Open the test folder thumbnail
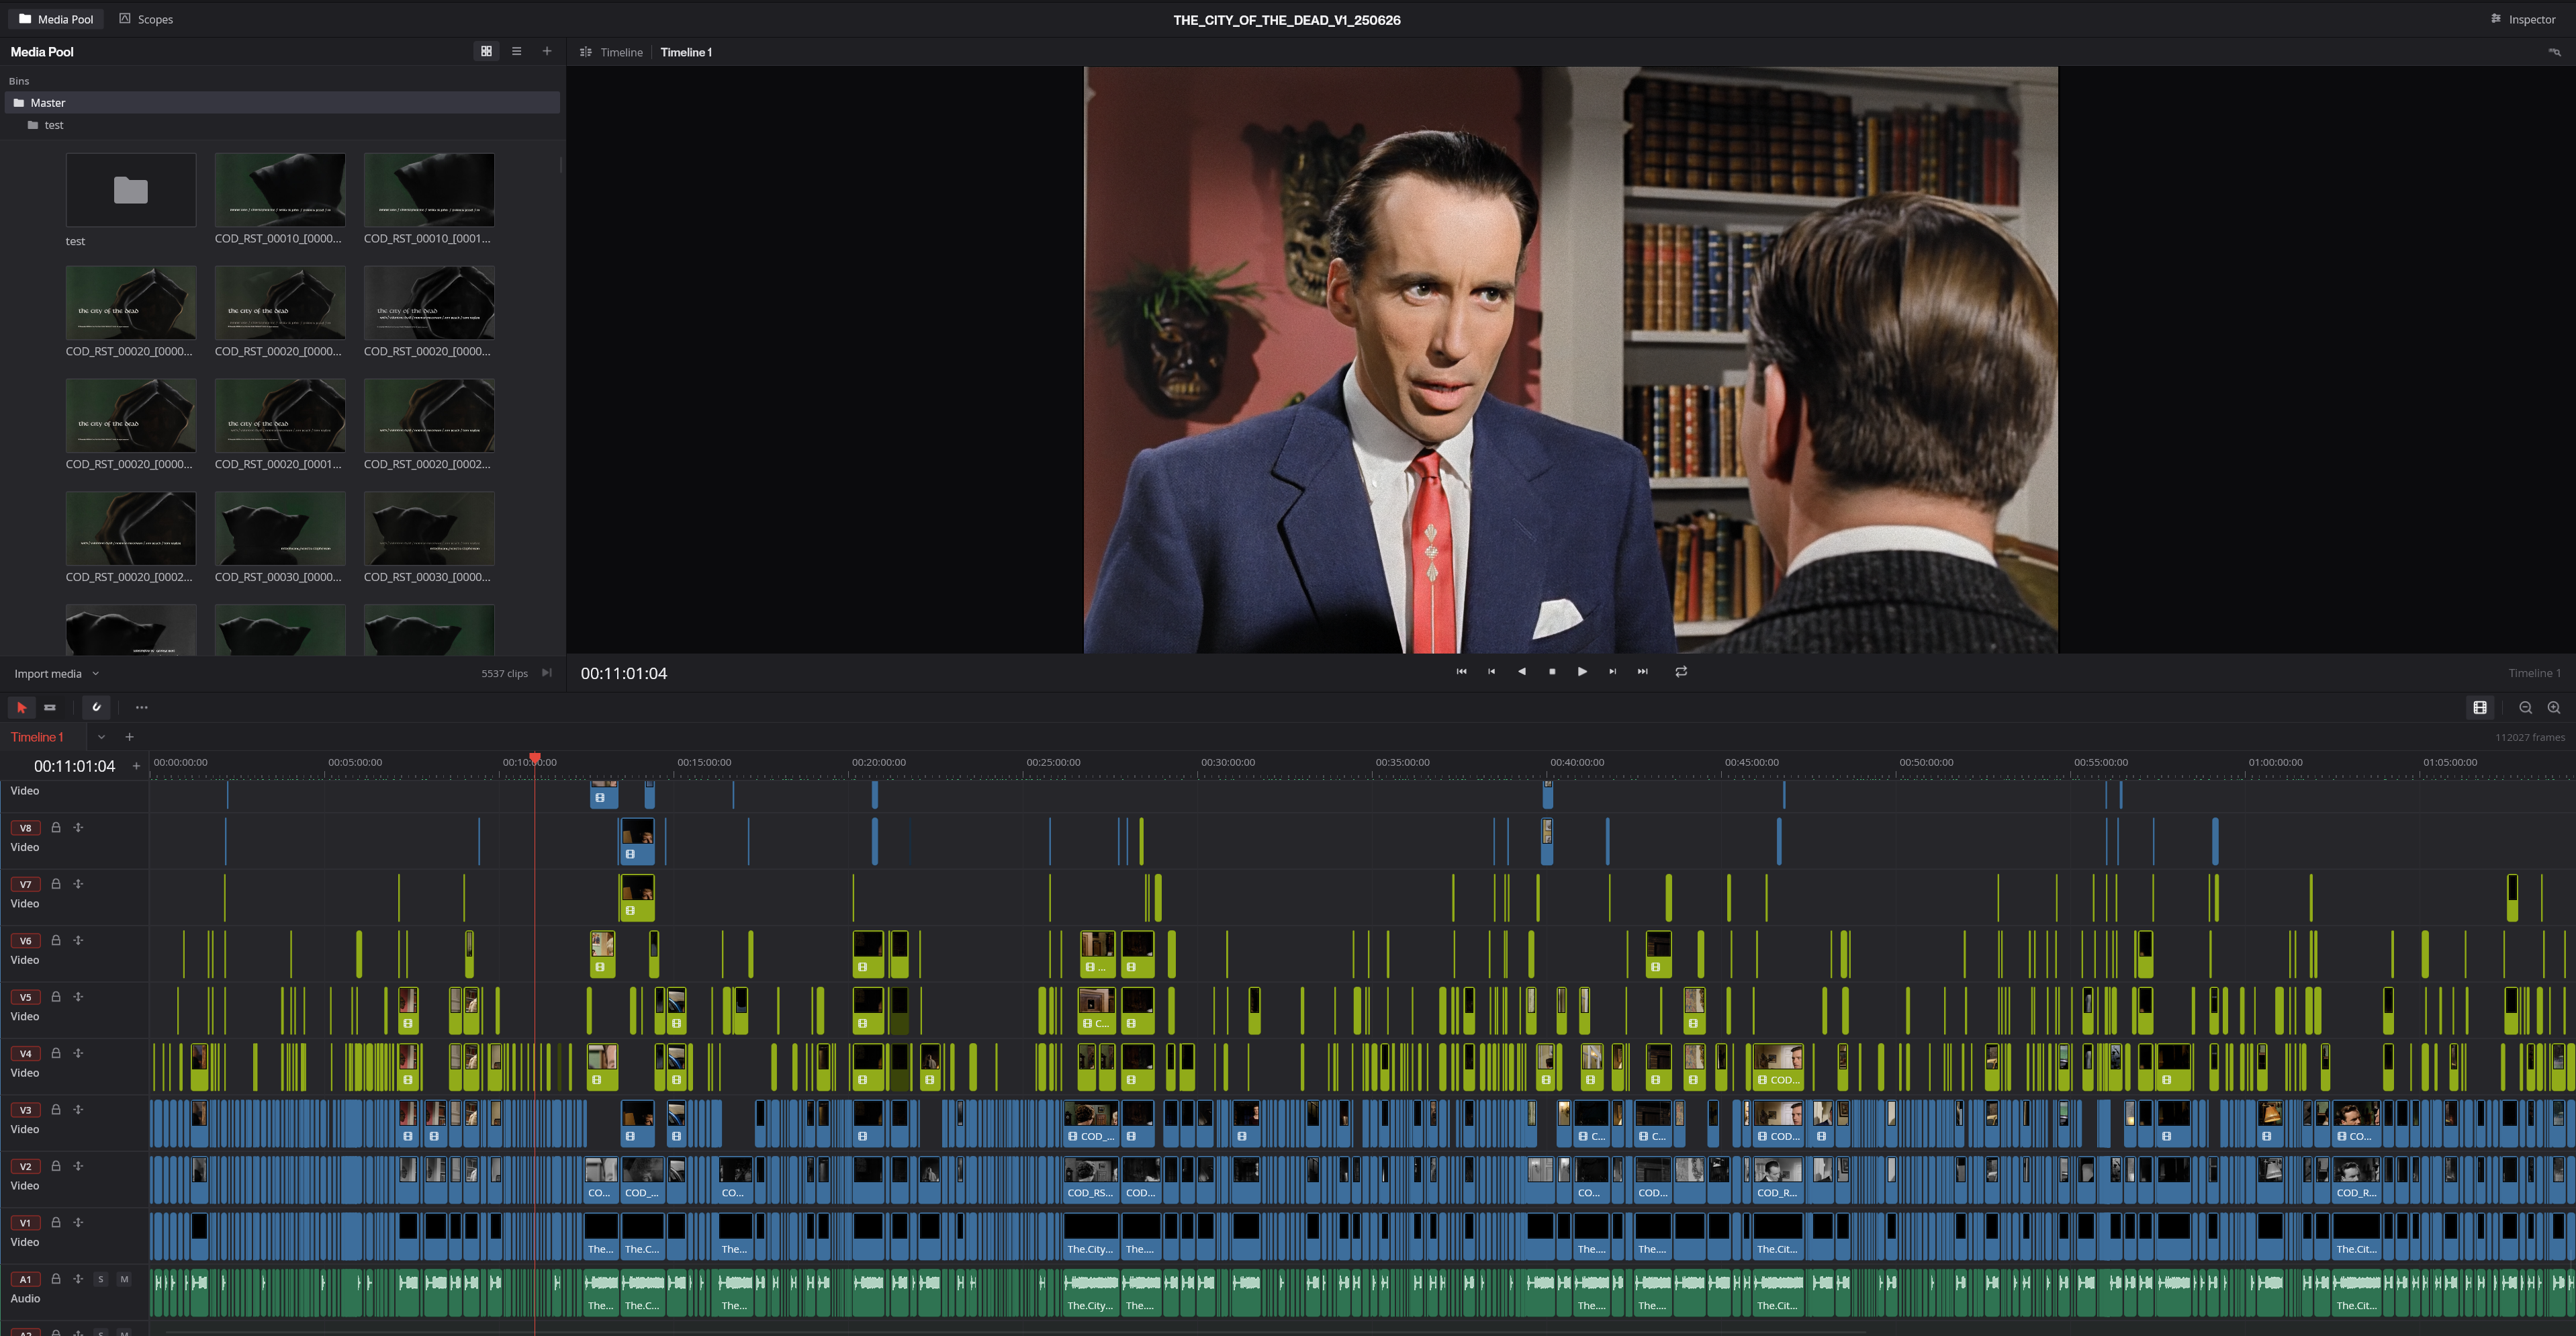 click(x=131, y=190)
